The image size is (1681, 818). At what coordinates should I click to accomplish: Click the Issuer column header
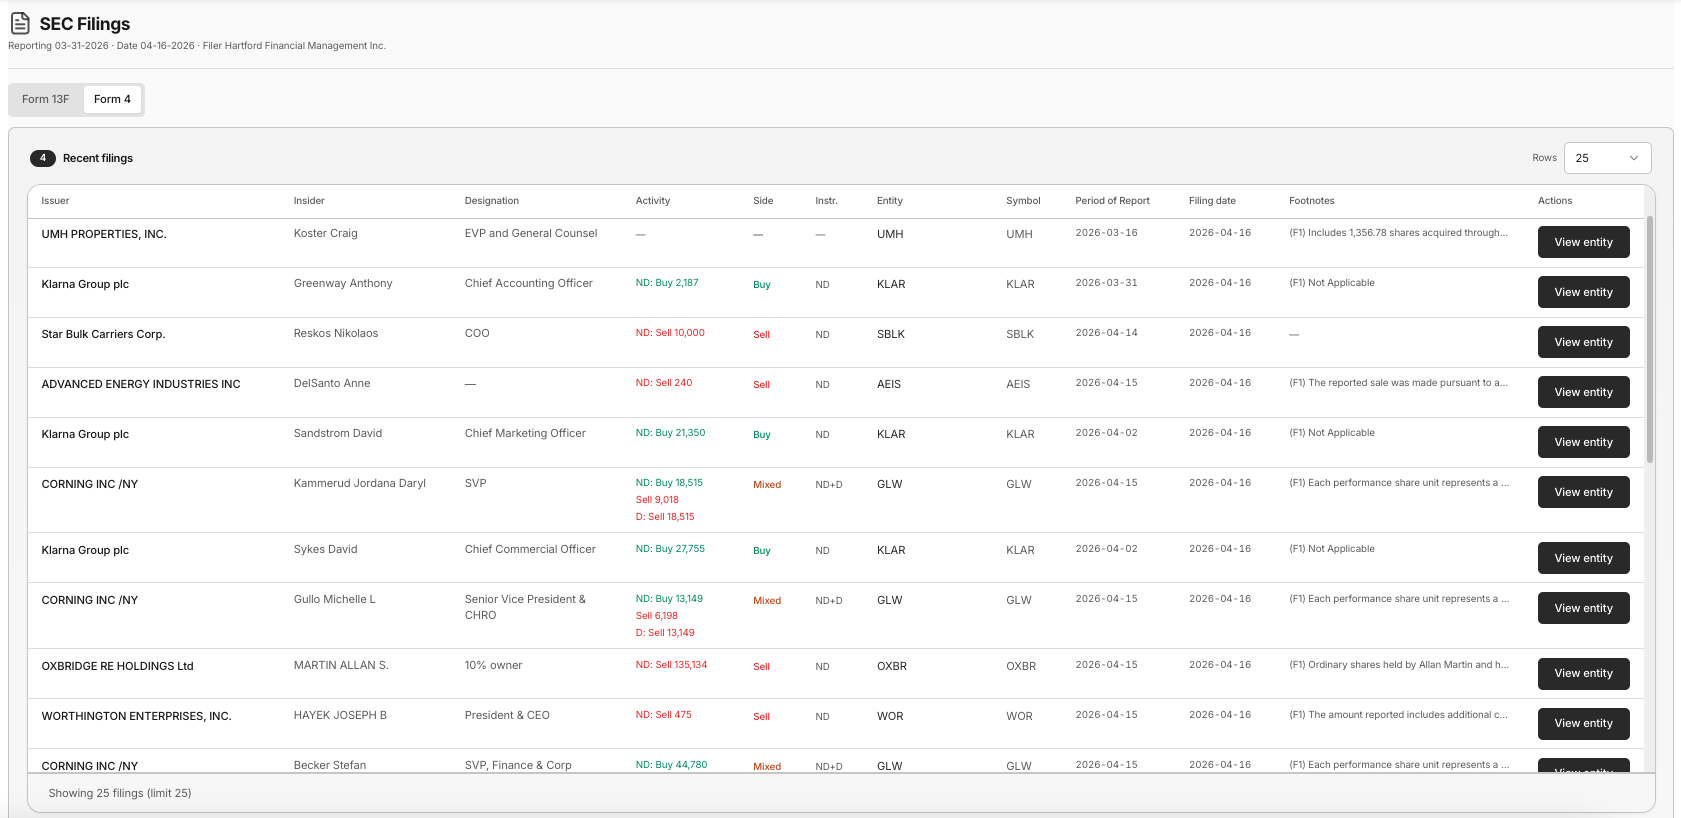pos(55,201)
